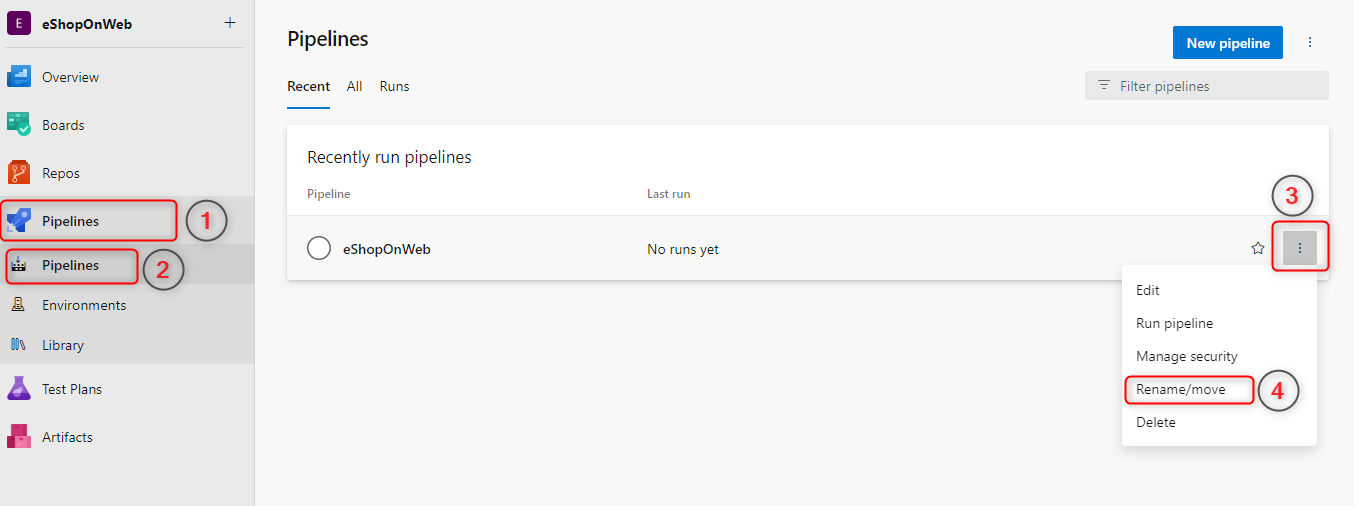Open the Boards hub icon
Viewport: 1354px width, 506px height.
[19, 125]
